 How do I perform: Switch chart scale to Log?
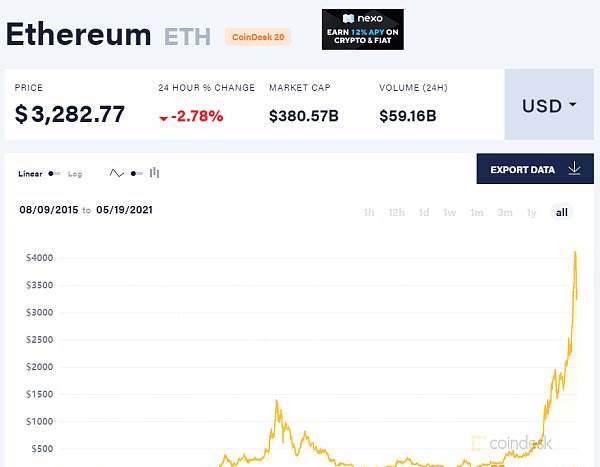tap(75, 174)
